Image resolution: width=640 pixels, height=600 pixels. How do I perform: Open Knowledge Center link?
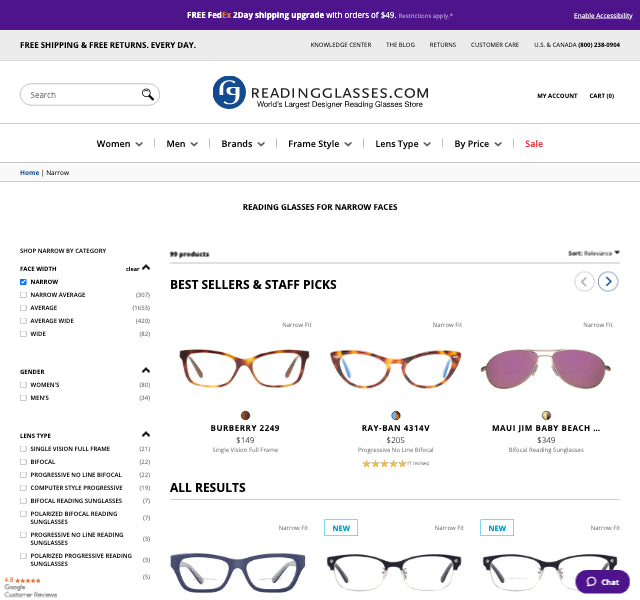point(341,45)
